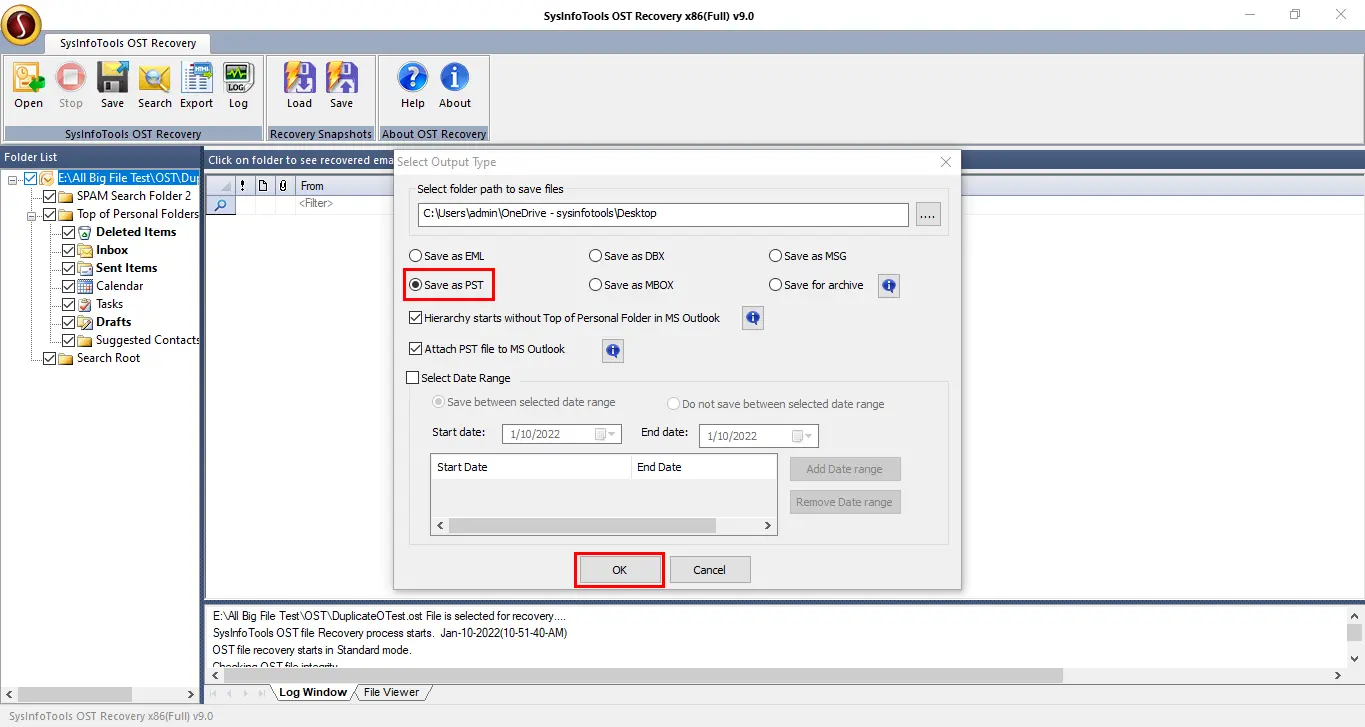
Task: Click right arrow of Folder List scrollbar
Action: 191,694
